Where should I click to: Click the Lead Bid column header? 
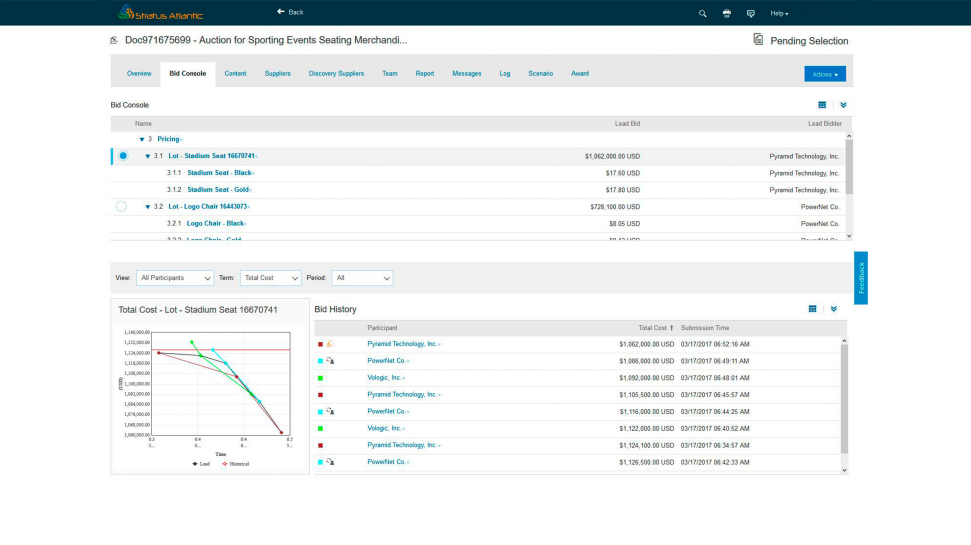627,124
